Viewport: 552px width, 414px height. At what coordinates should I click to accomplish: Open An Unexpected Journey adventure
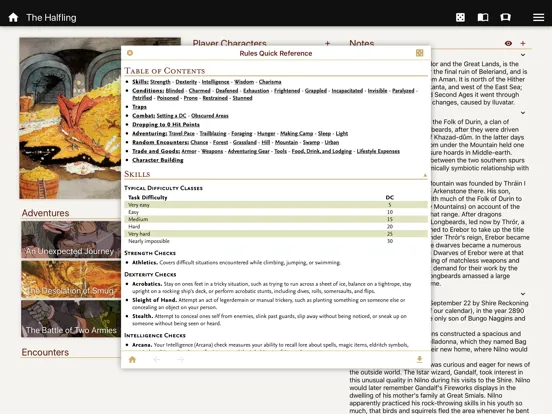71,240
